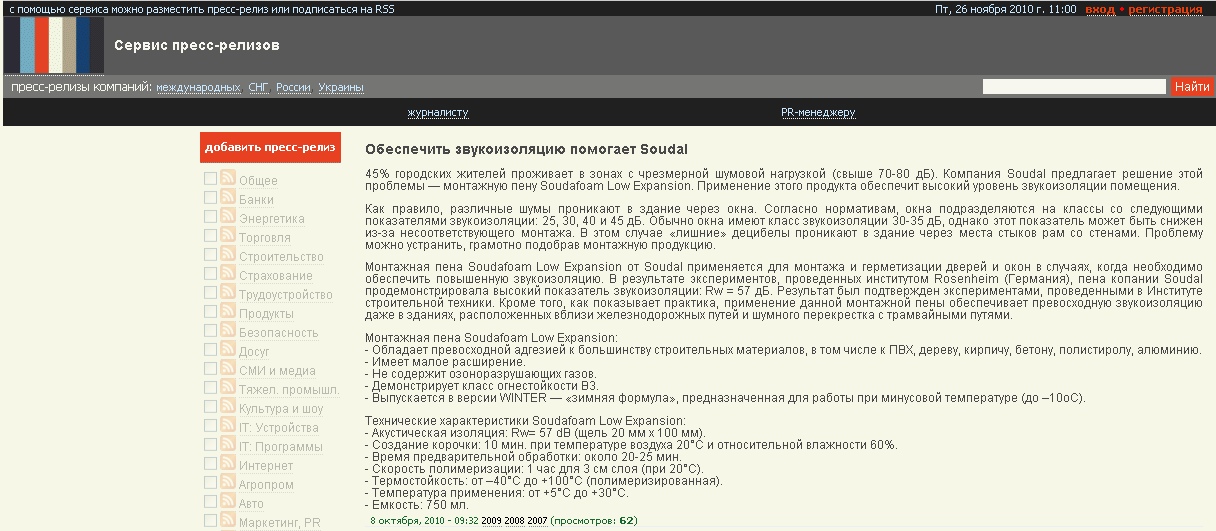This screenshot has height=531, width=1216.
Task: Tick the Трудоустройство category checkbox
Action: 210,293
